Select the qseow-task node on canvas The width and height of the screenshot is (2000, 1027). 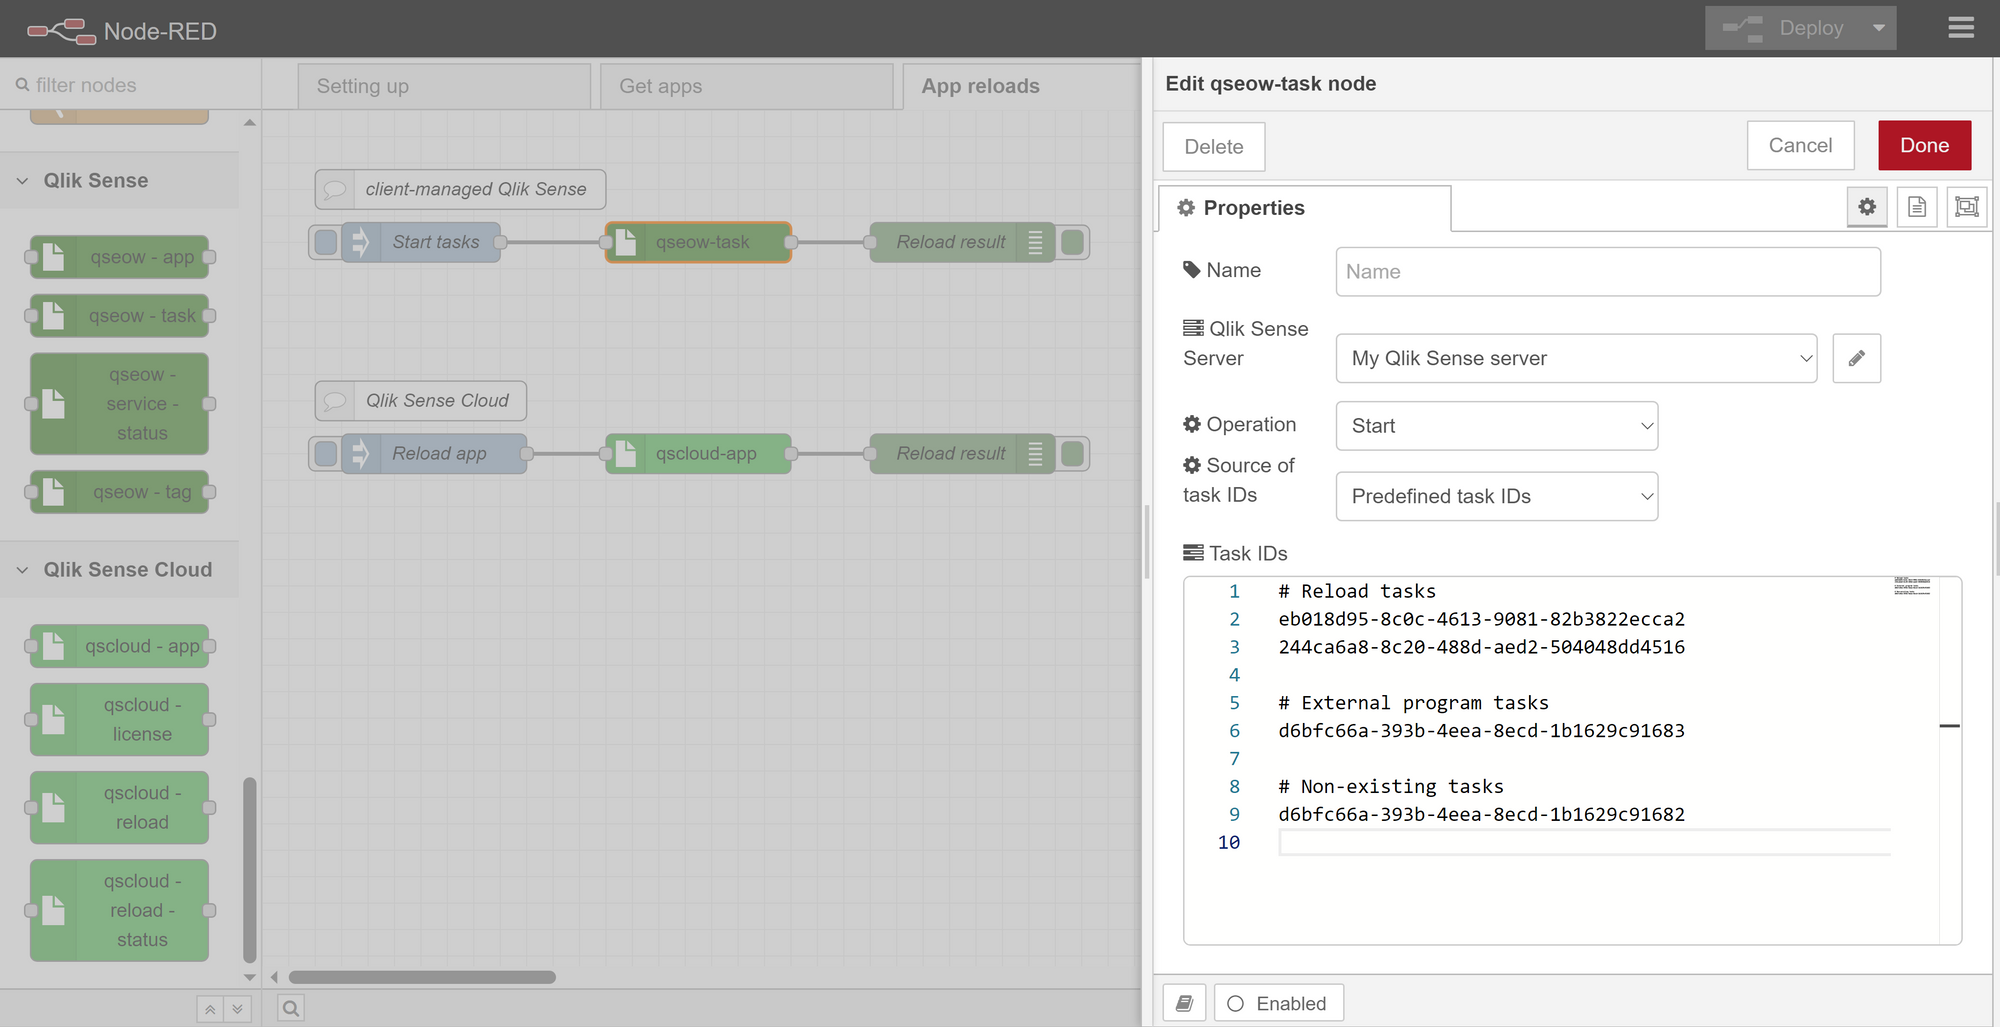(698, 242)
